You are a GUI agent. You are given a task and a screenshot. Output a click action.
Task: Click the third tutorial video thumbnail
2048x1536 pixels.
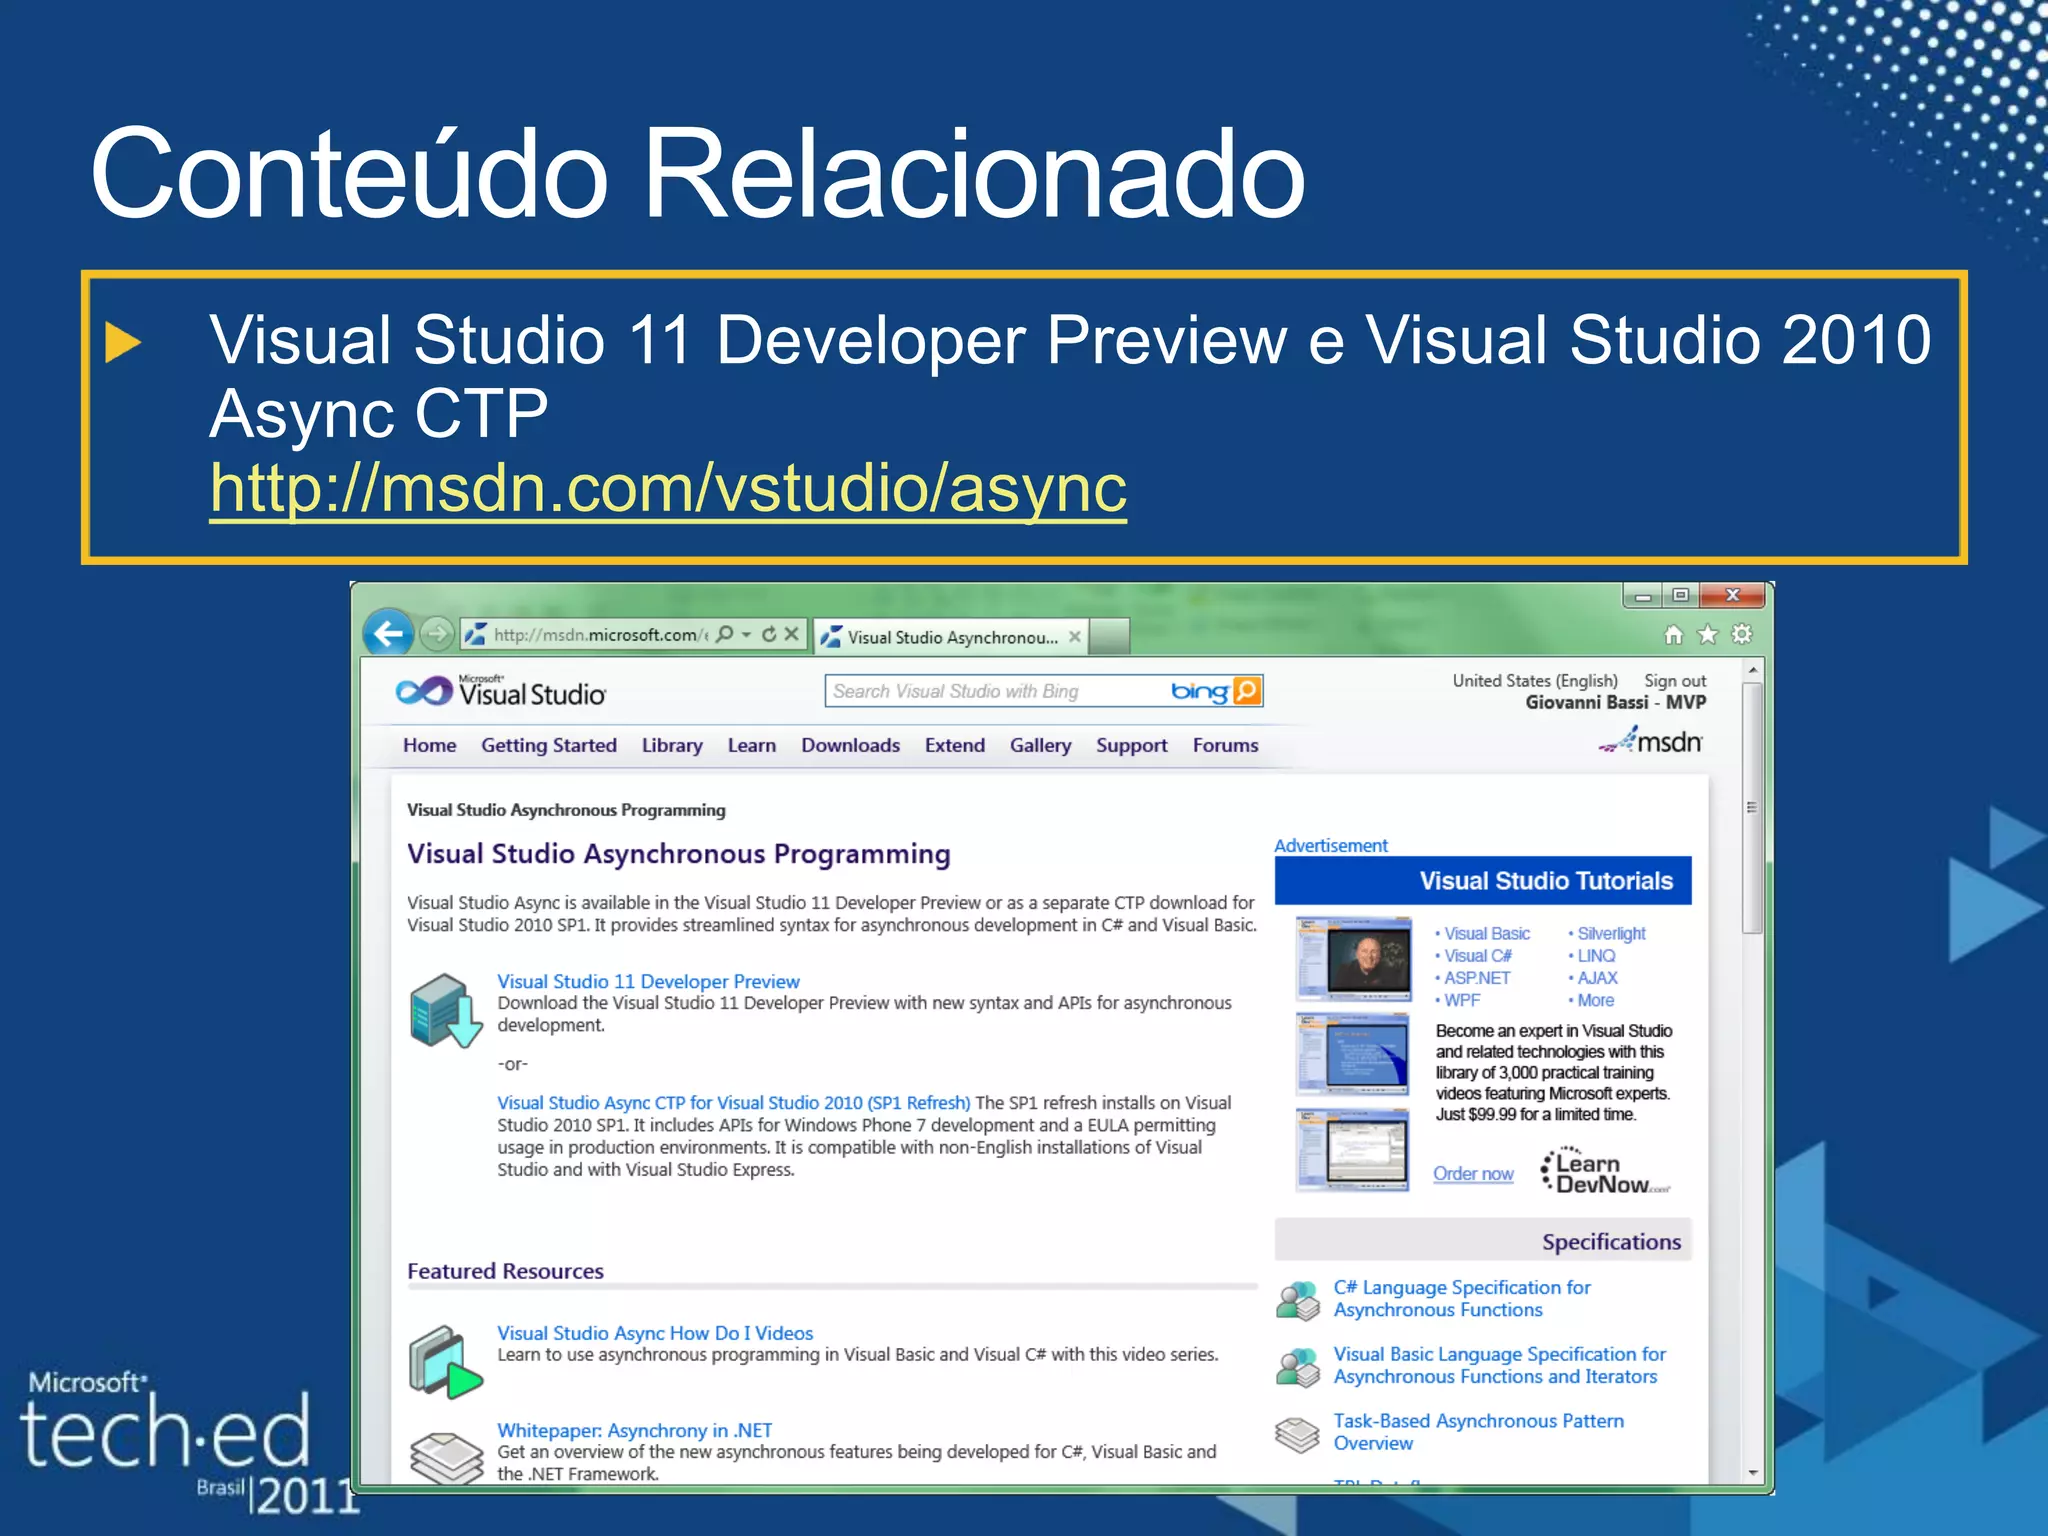tap(1353, 1149)
